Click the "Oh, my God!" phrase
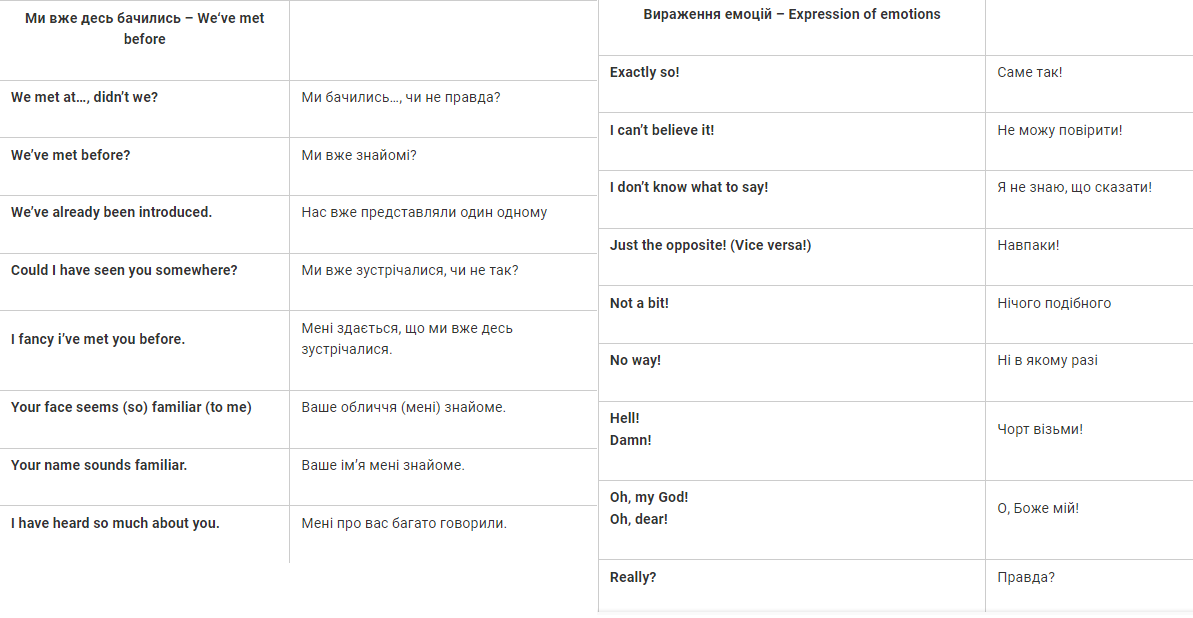 (x=649, y=497)
